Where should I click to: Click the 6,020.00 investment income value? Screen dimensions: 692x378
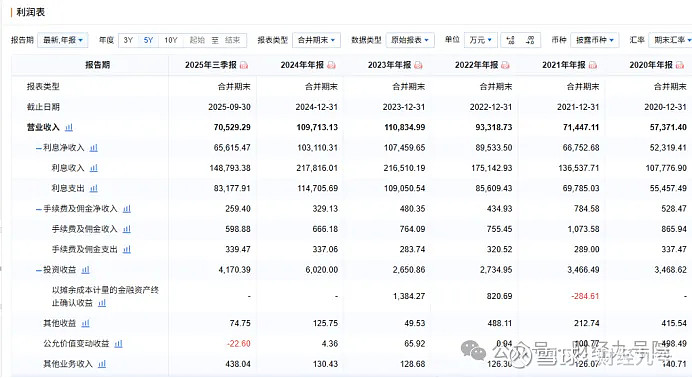click(x=322, y=269)
